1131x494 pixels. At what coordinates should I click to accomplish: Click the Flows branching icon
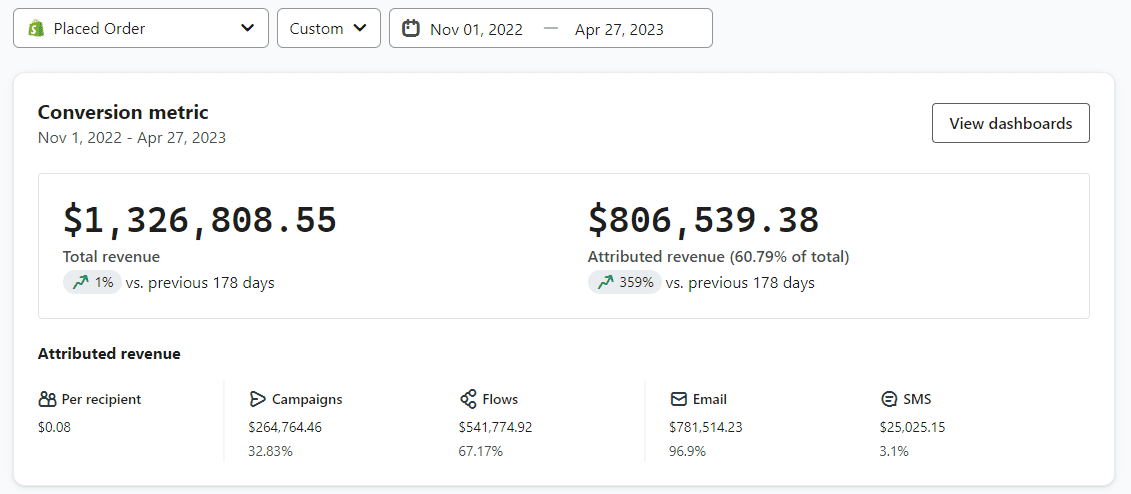pyautogui.click(x=468, y=399)
